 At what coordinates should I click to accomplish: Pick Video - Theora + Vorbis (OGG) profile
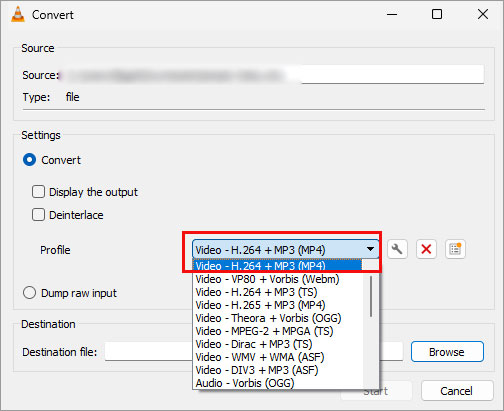pos(278,318)
